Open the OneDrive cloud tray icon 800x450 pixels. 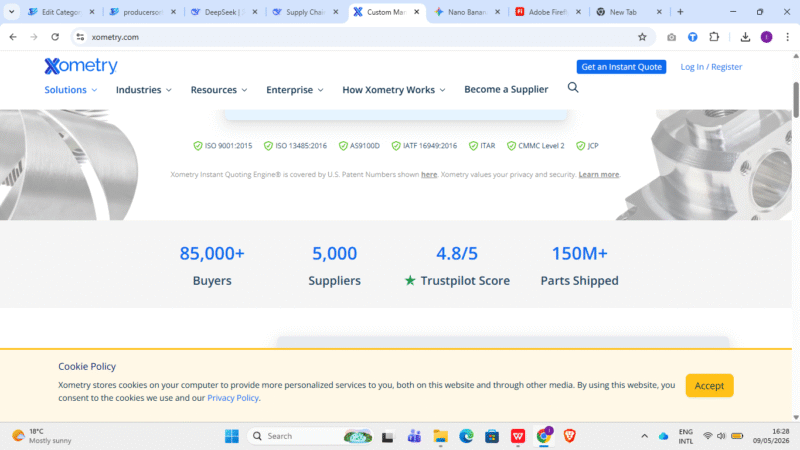pyautogui.click(x=663, y=436)
